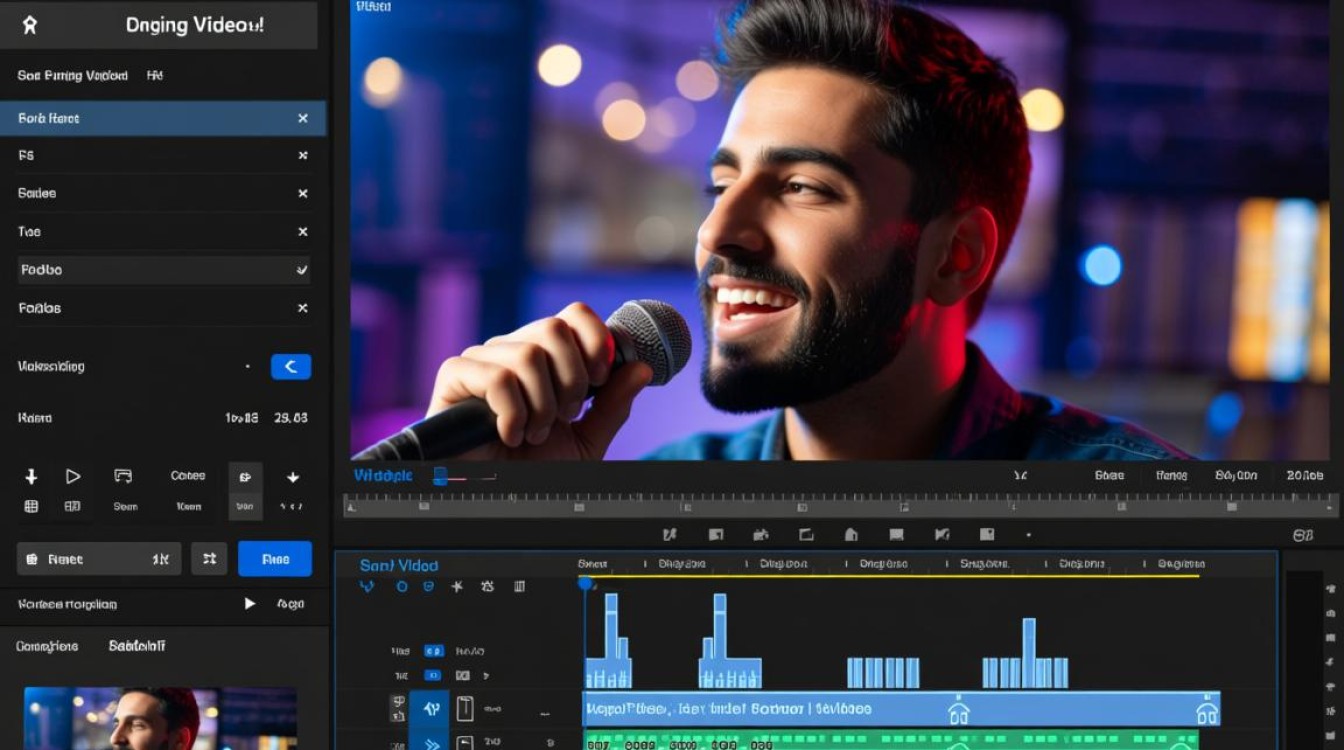This screenshot has height=750, width=1344.
Task: Click the play triangle icon in left tool grid
Action: [x=73, y=477]
